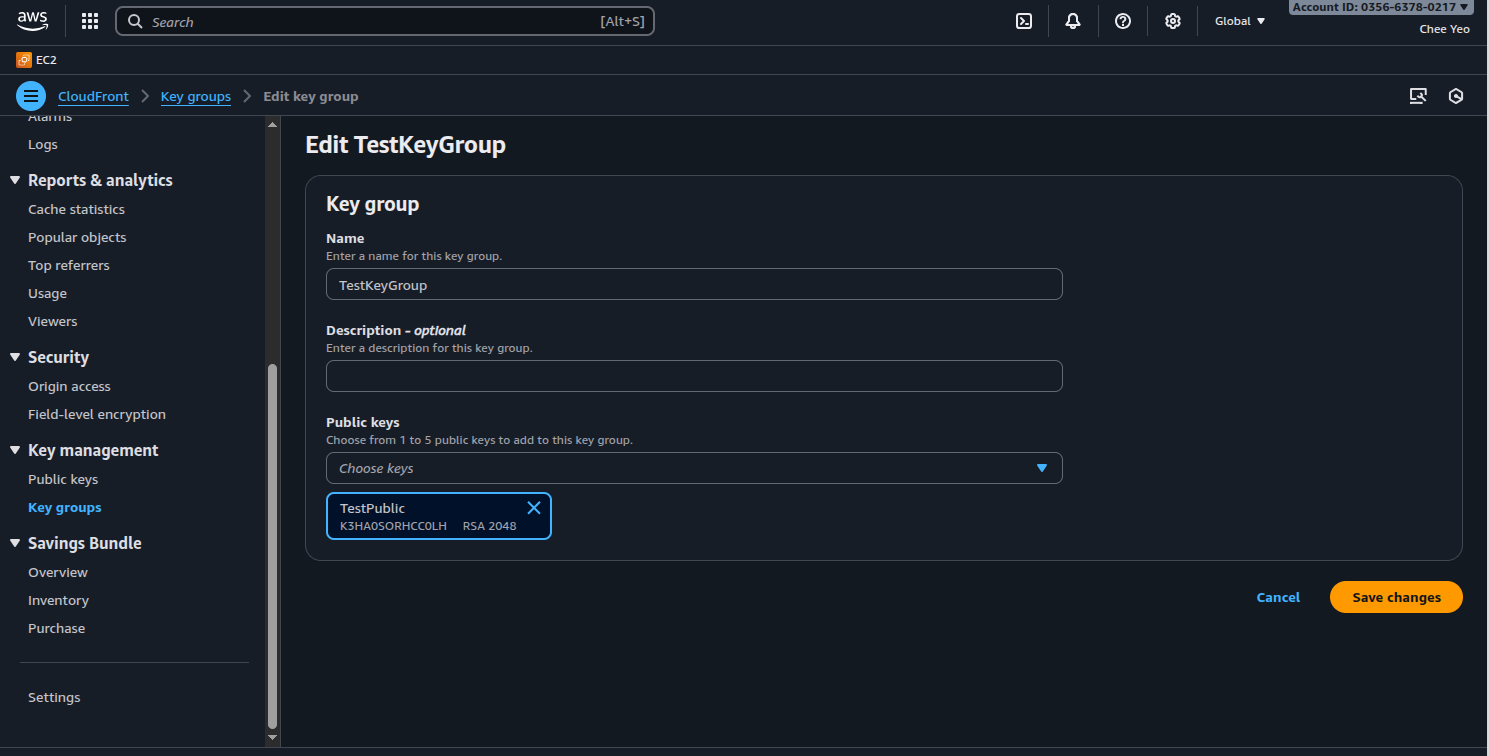The image size is (1489, 756).
Task: Go to Key groups breadcrumb link
Action: click(196, 96)
